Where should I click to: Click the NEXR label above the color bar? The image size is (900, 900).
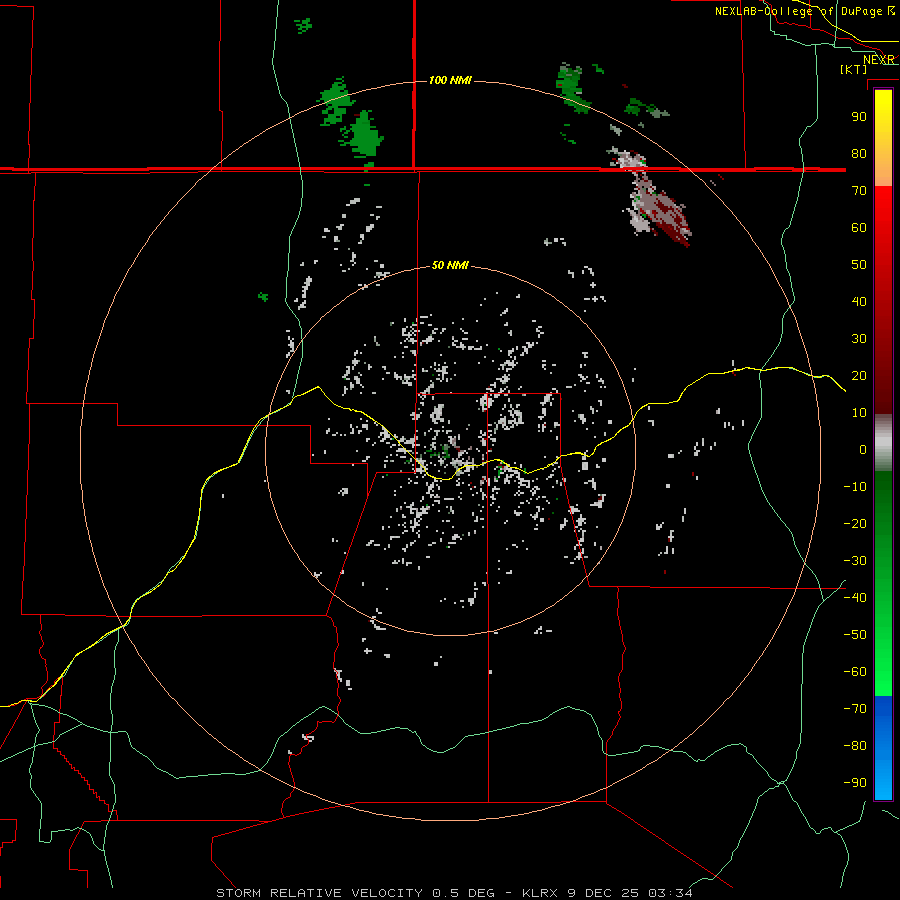[x=878, y=60]
